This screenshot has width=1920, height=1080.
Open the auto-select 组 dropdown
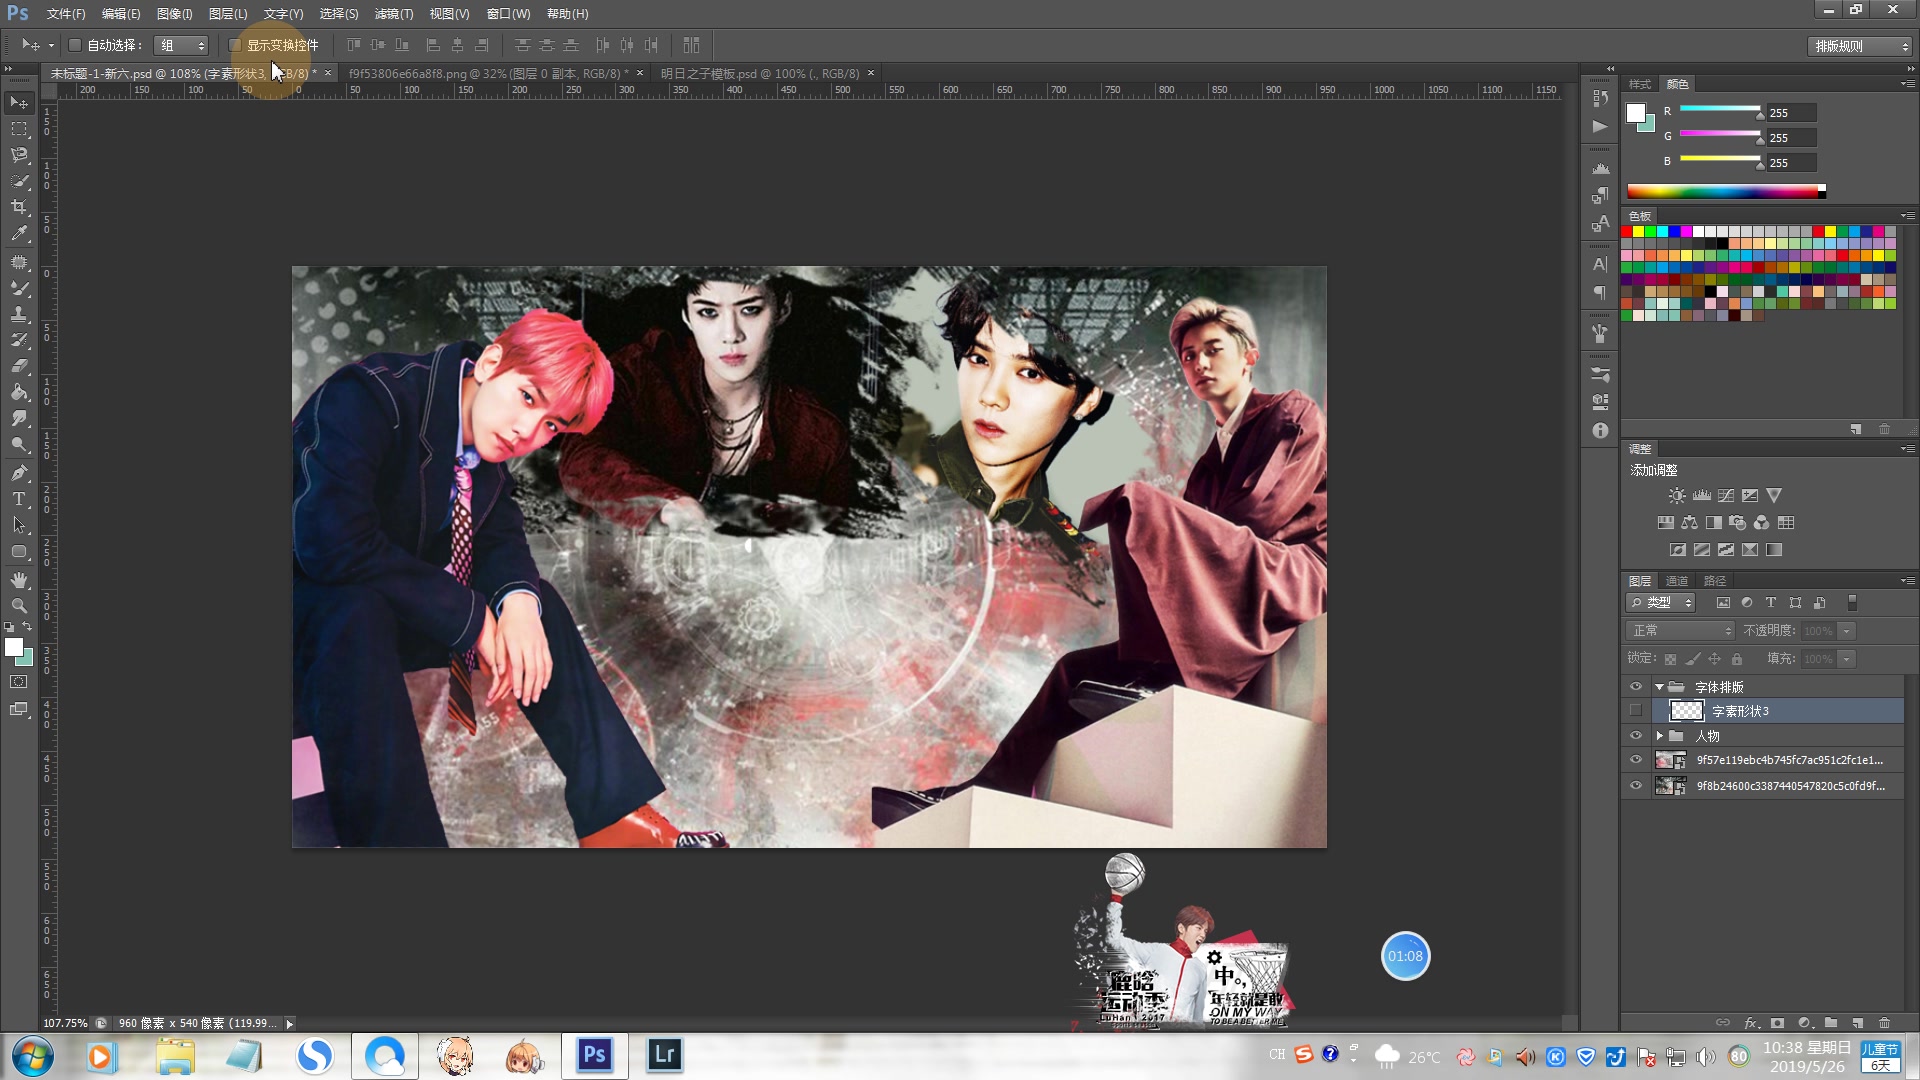pos(181,45)
